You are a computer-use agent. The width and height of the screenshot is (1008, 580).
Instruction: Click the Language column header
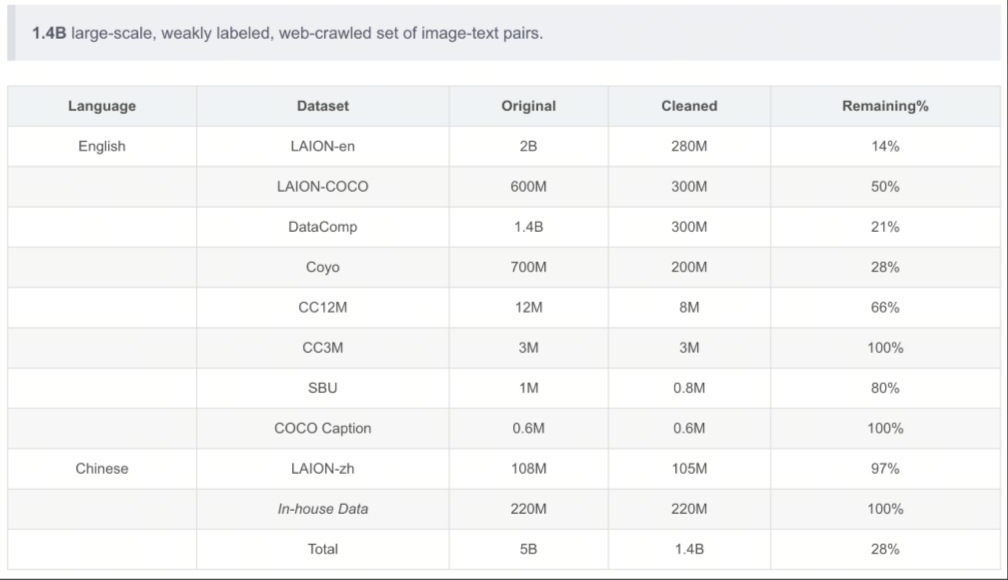click(x=102, y=106)
